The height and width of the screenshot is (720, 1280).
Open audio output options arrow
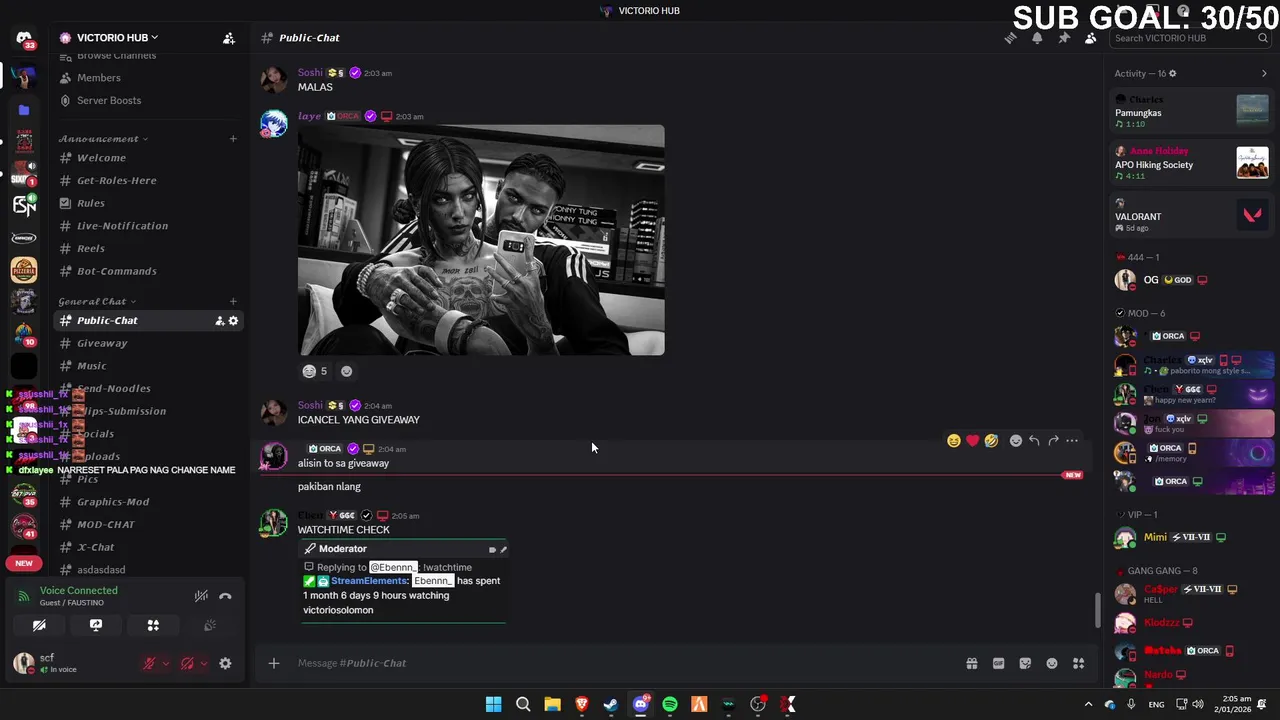204,663
